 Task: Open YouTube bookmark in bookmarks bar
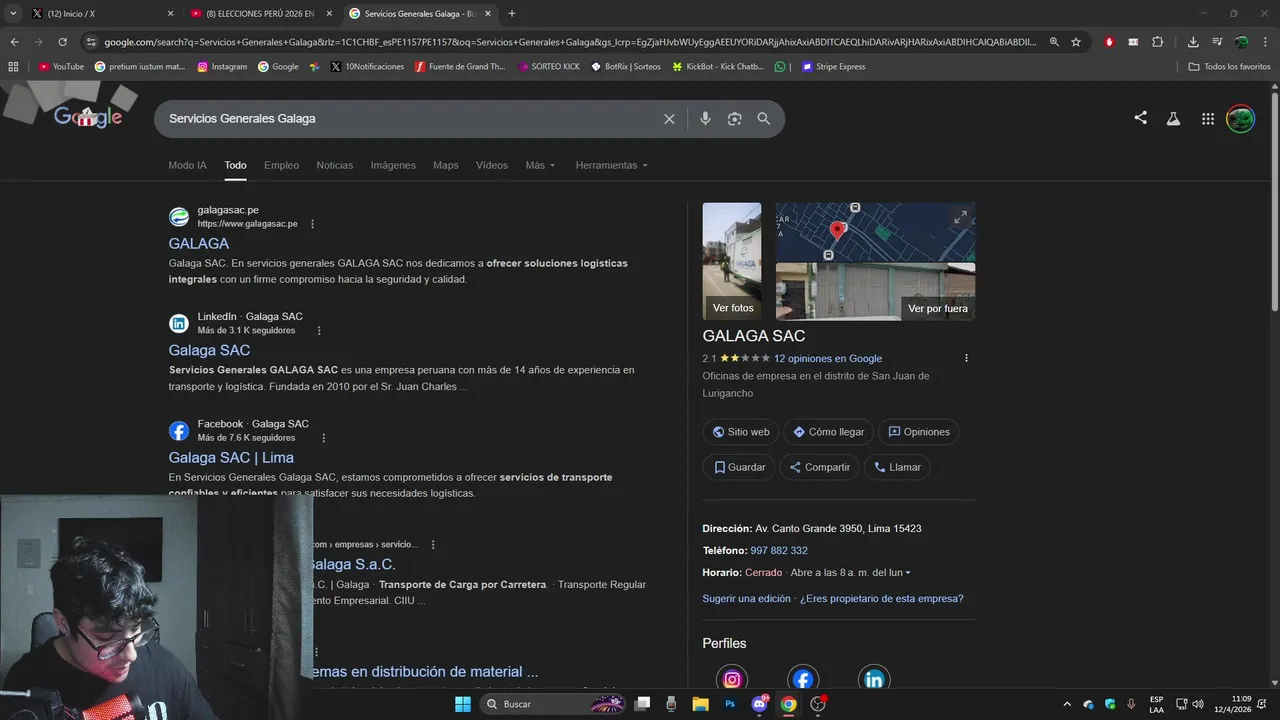61,66
